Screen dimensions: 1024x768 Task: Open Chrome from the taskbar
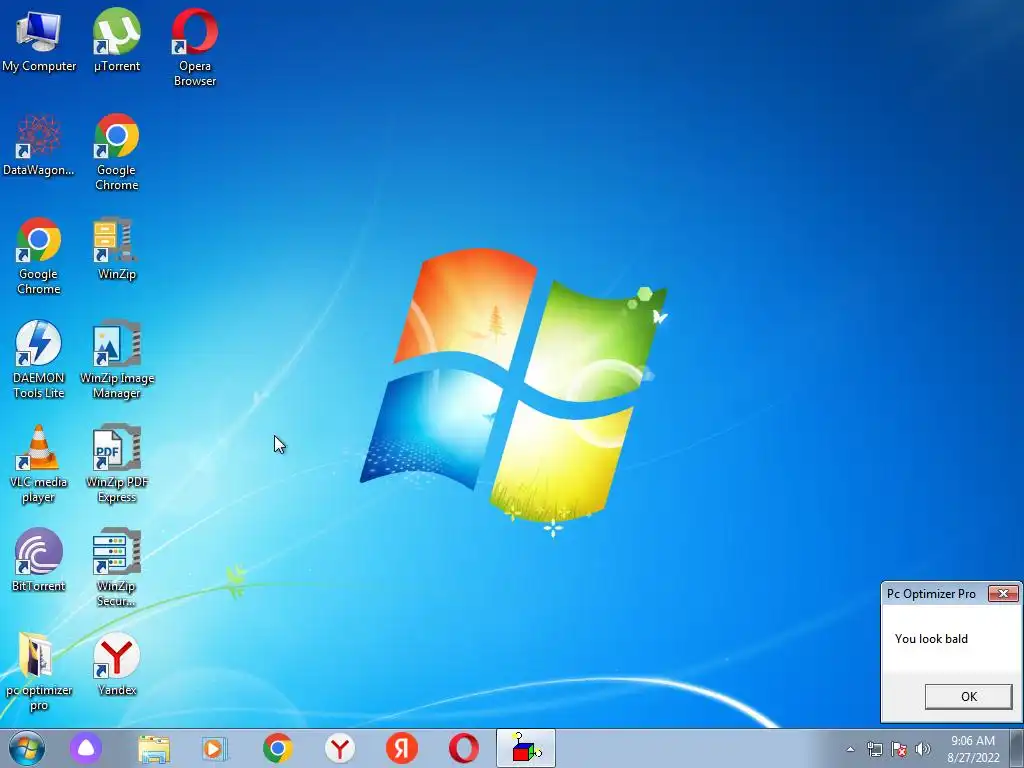pyautogui.click(x=278, y=748)
